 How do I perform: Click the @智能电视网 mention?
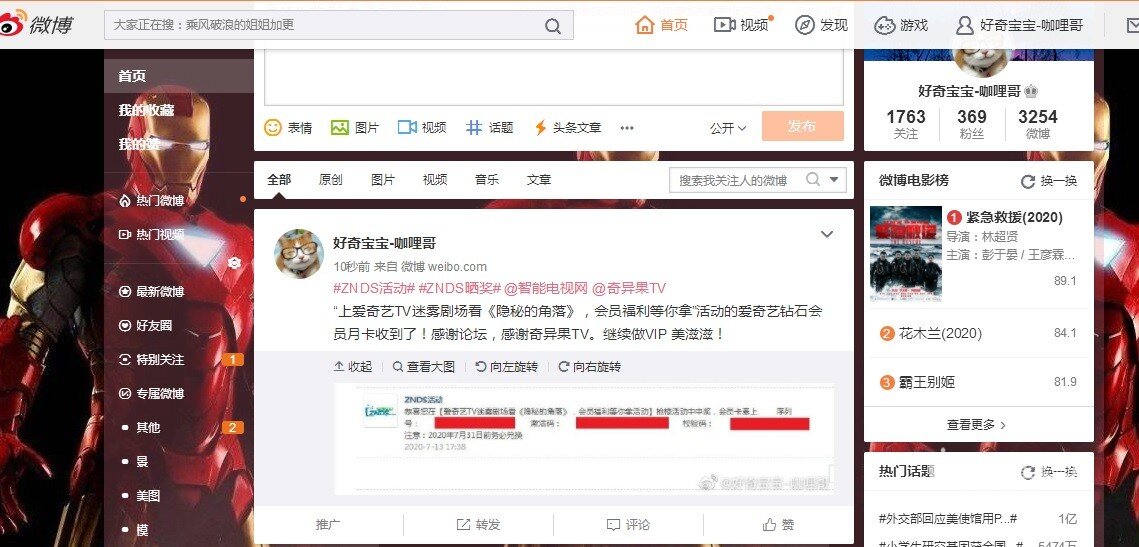tap(546, 288)
